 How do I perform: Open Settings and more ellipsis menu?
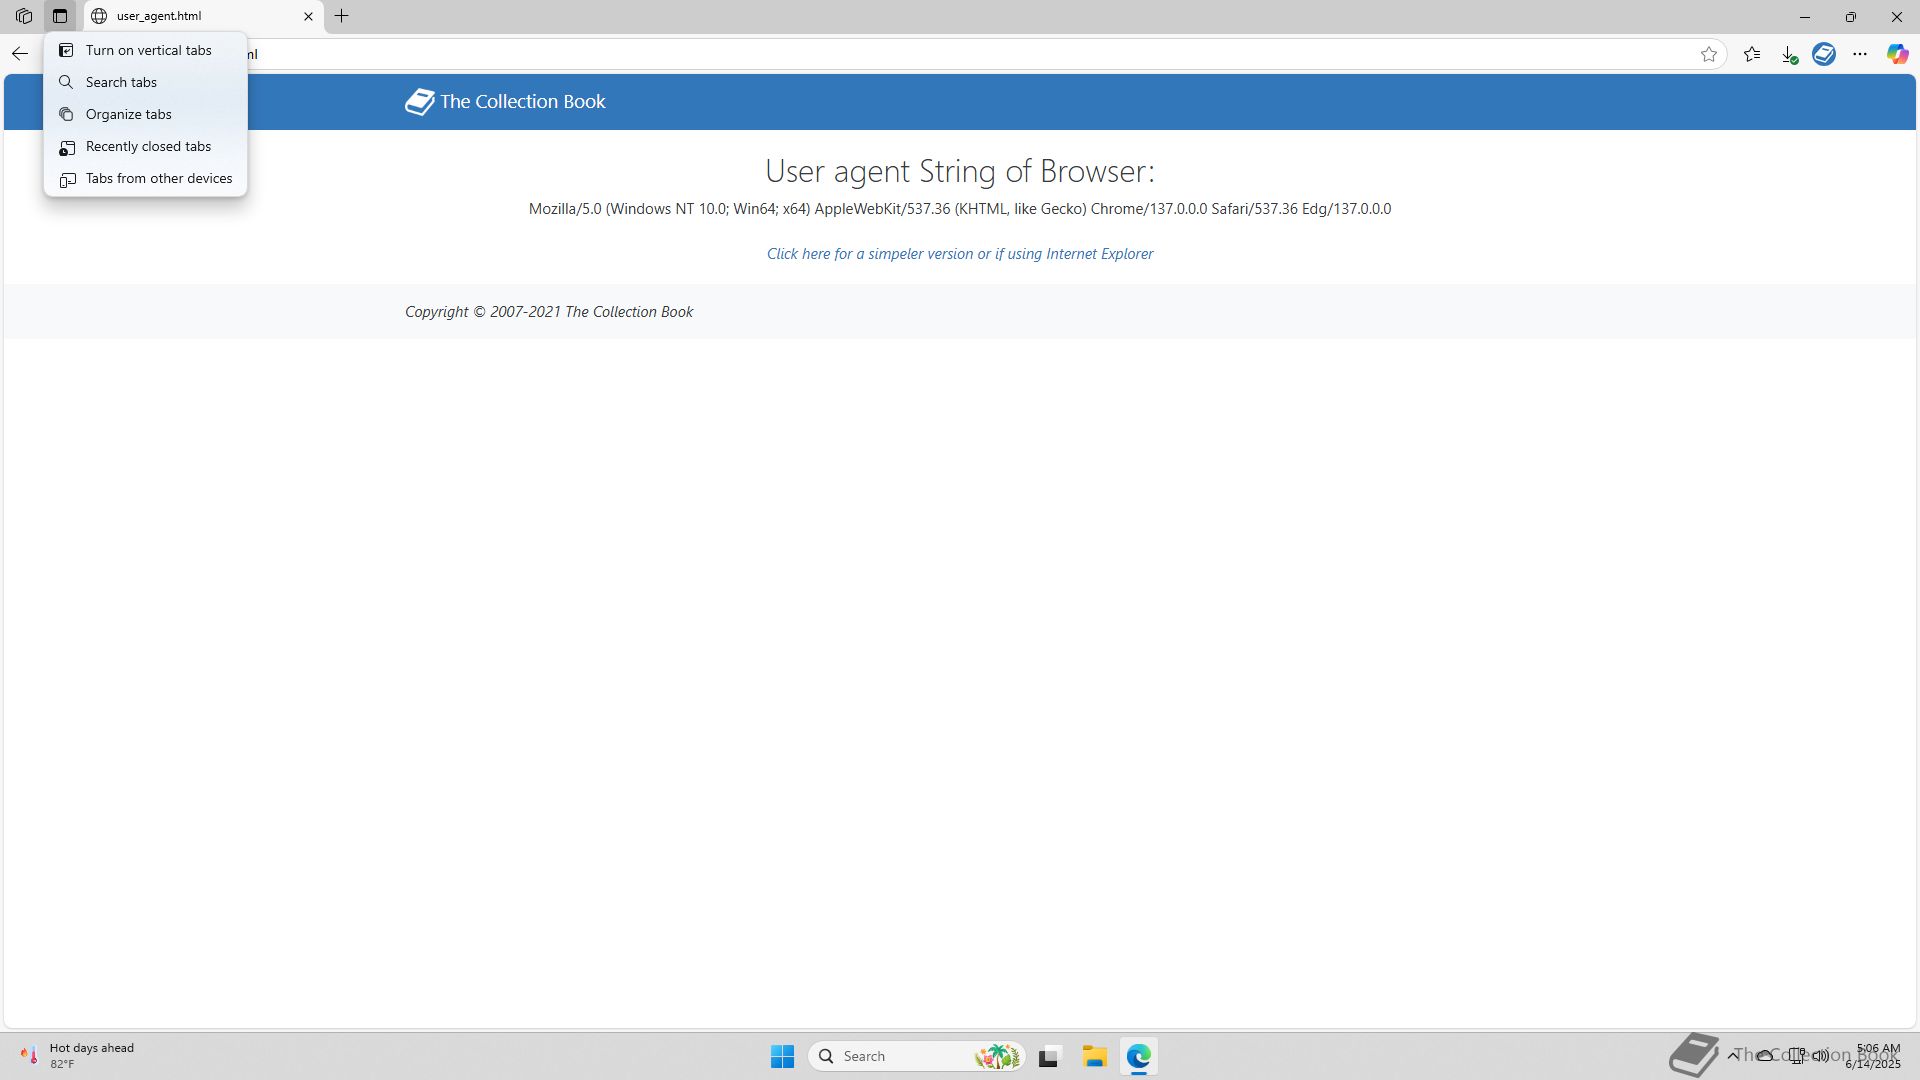pyautogui.click(x=1860, y=54)
